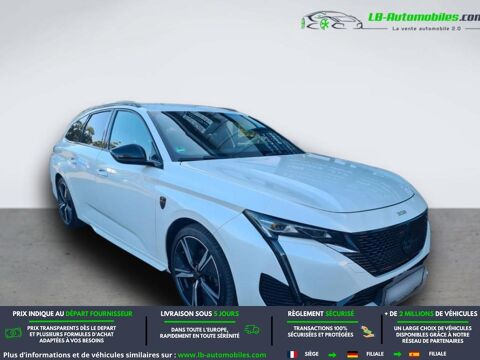480x360 pixels.
Task: Open the www.lb-automobiles.com link
Action: click(222, 355)
